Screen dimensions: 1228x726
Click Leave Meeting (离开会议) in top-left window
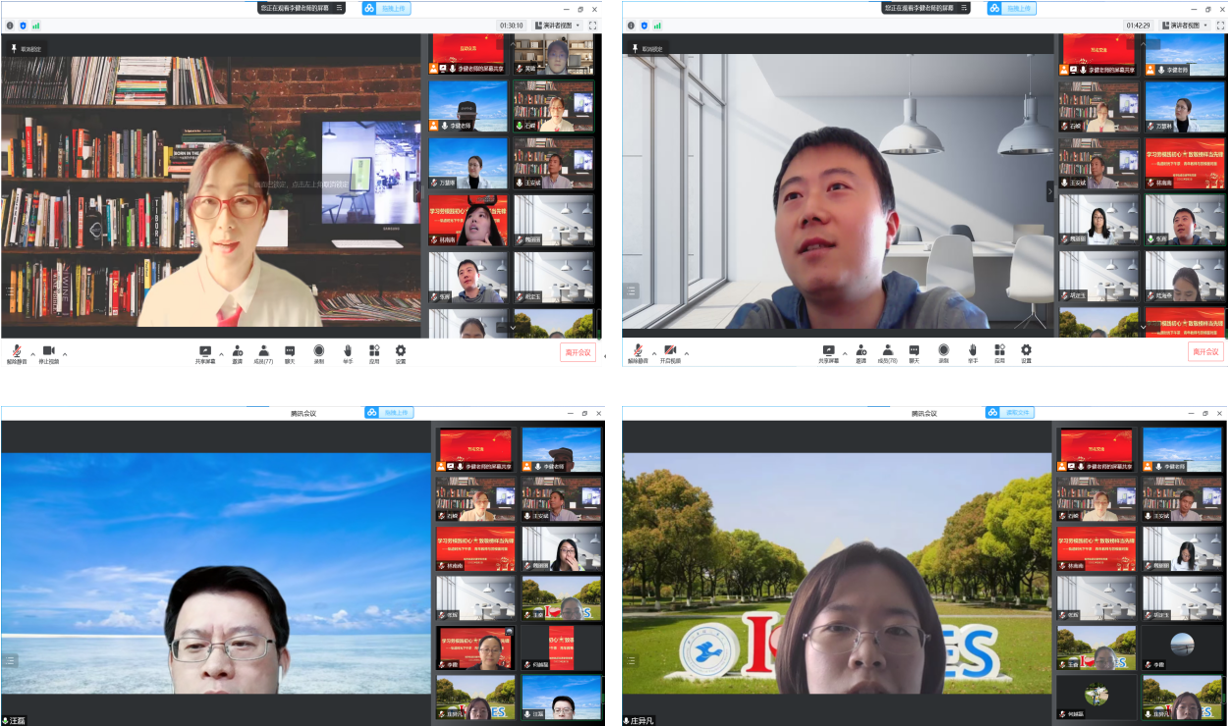pos(578,352)
